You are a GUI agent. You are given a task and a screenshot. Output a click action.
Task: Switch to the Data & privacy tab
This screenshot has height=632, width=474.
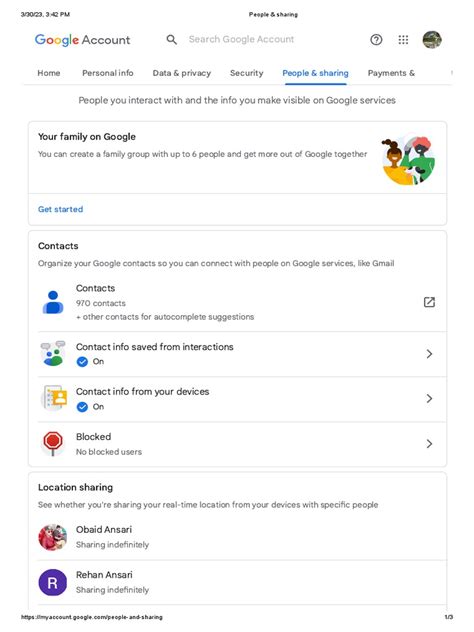(x=182, y=73)
